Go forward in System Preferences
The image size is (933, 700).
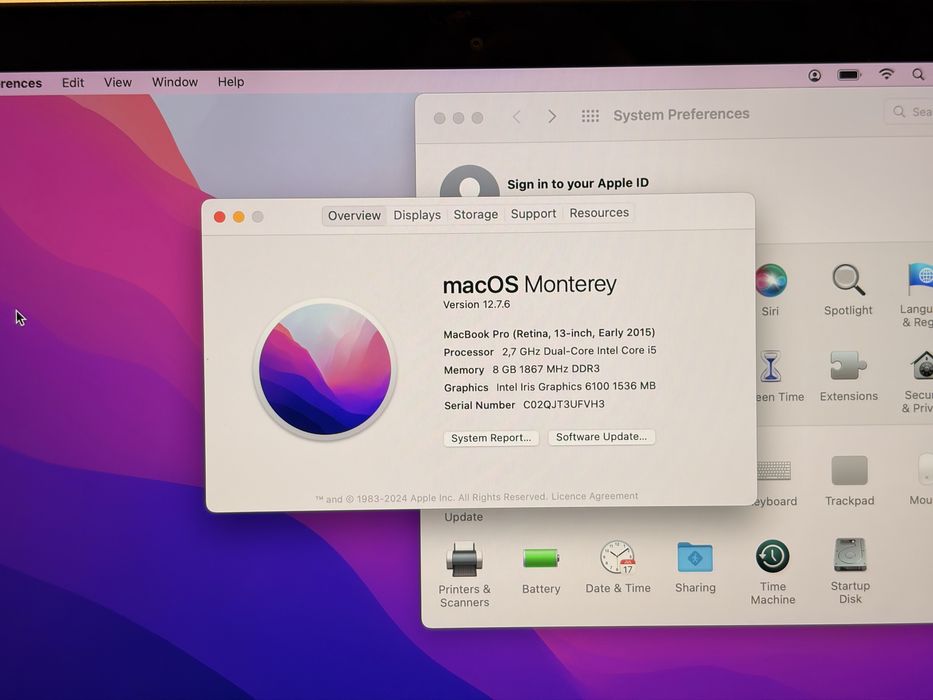click(552, 116)
